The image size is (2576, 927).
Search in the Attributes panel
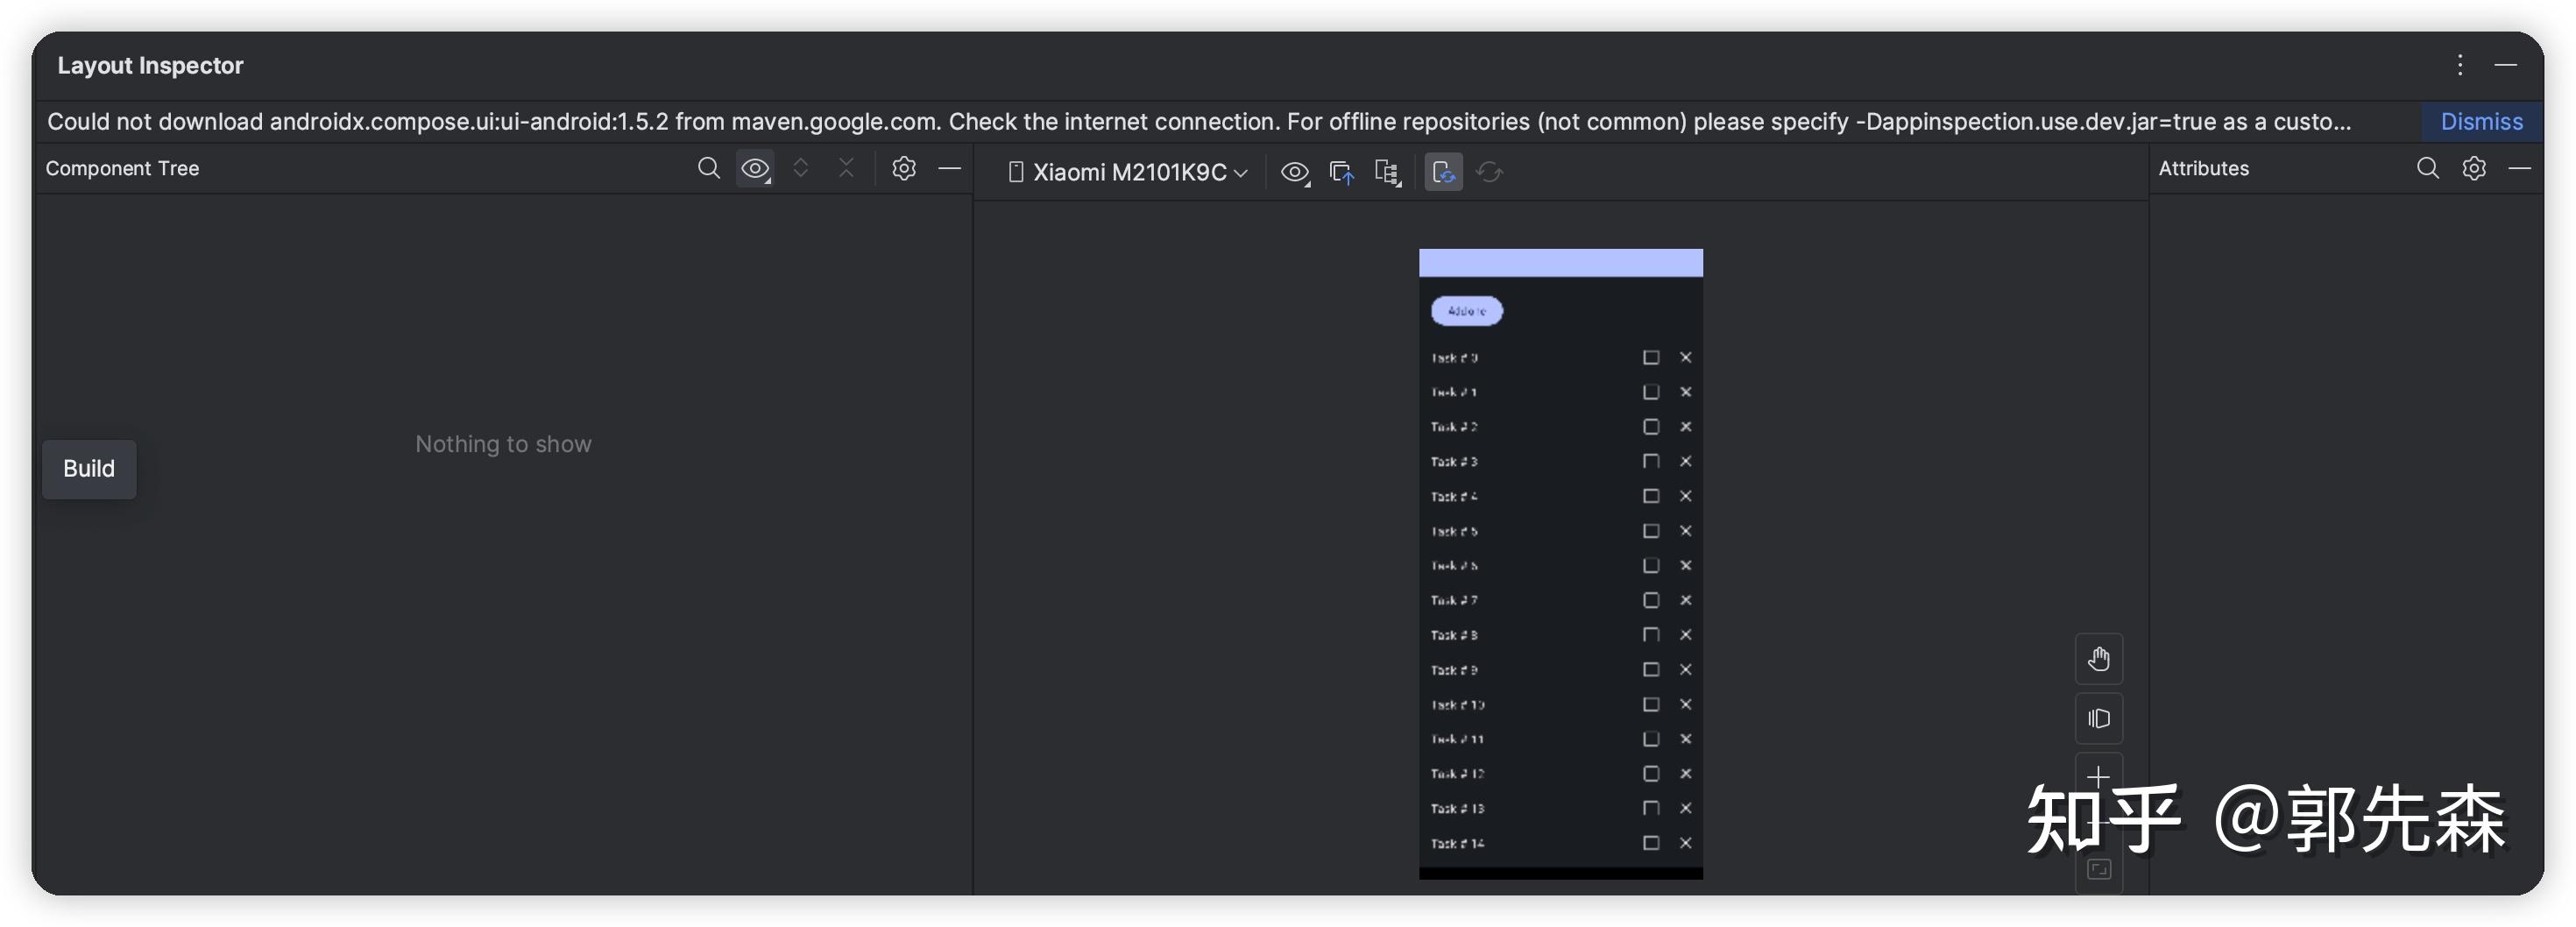[x=2427, y=168]
